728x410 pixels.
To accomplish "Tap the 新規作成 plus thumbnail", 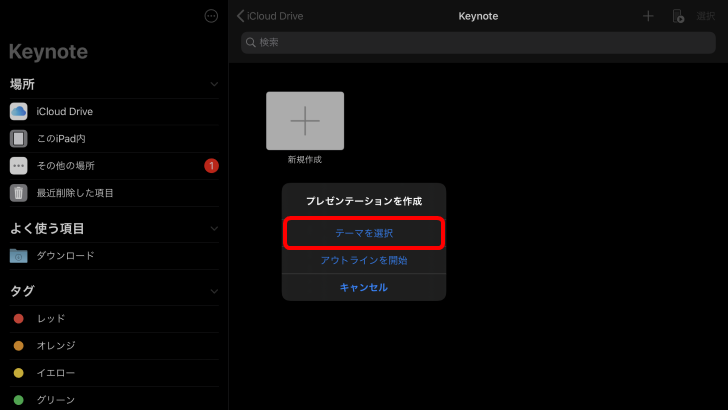I will [305, 121].
